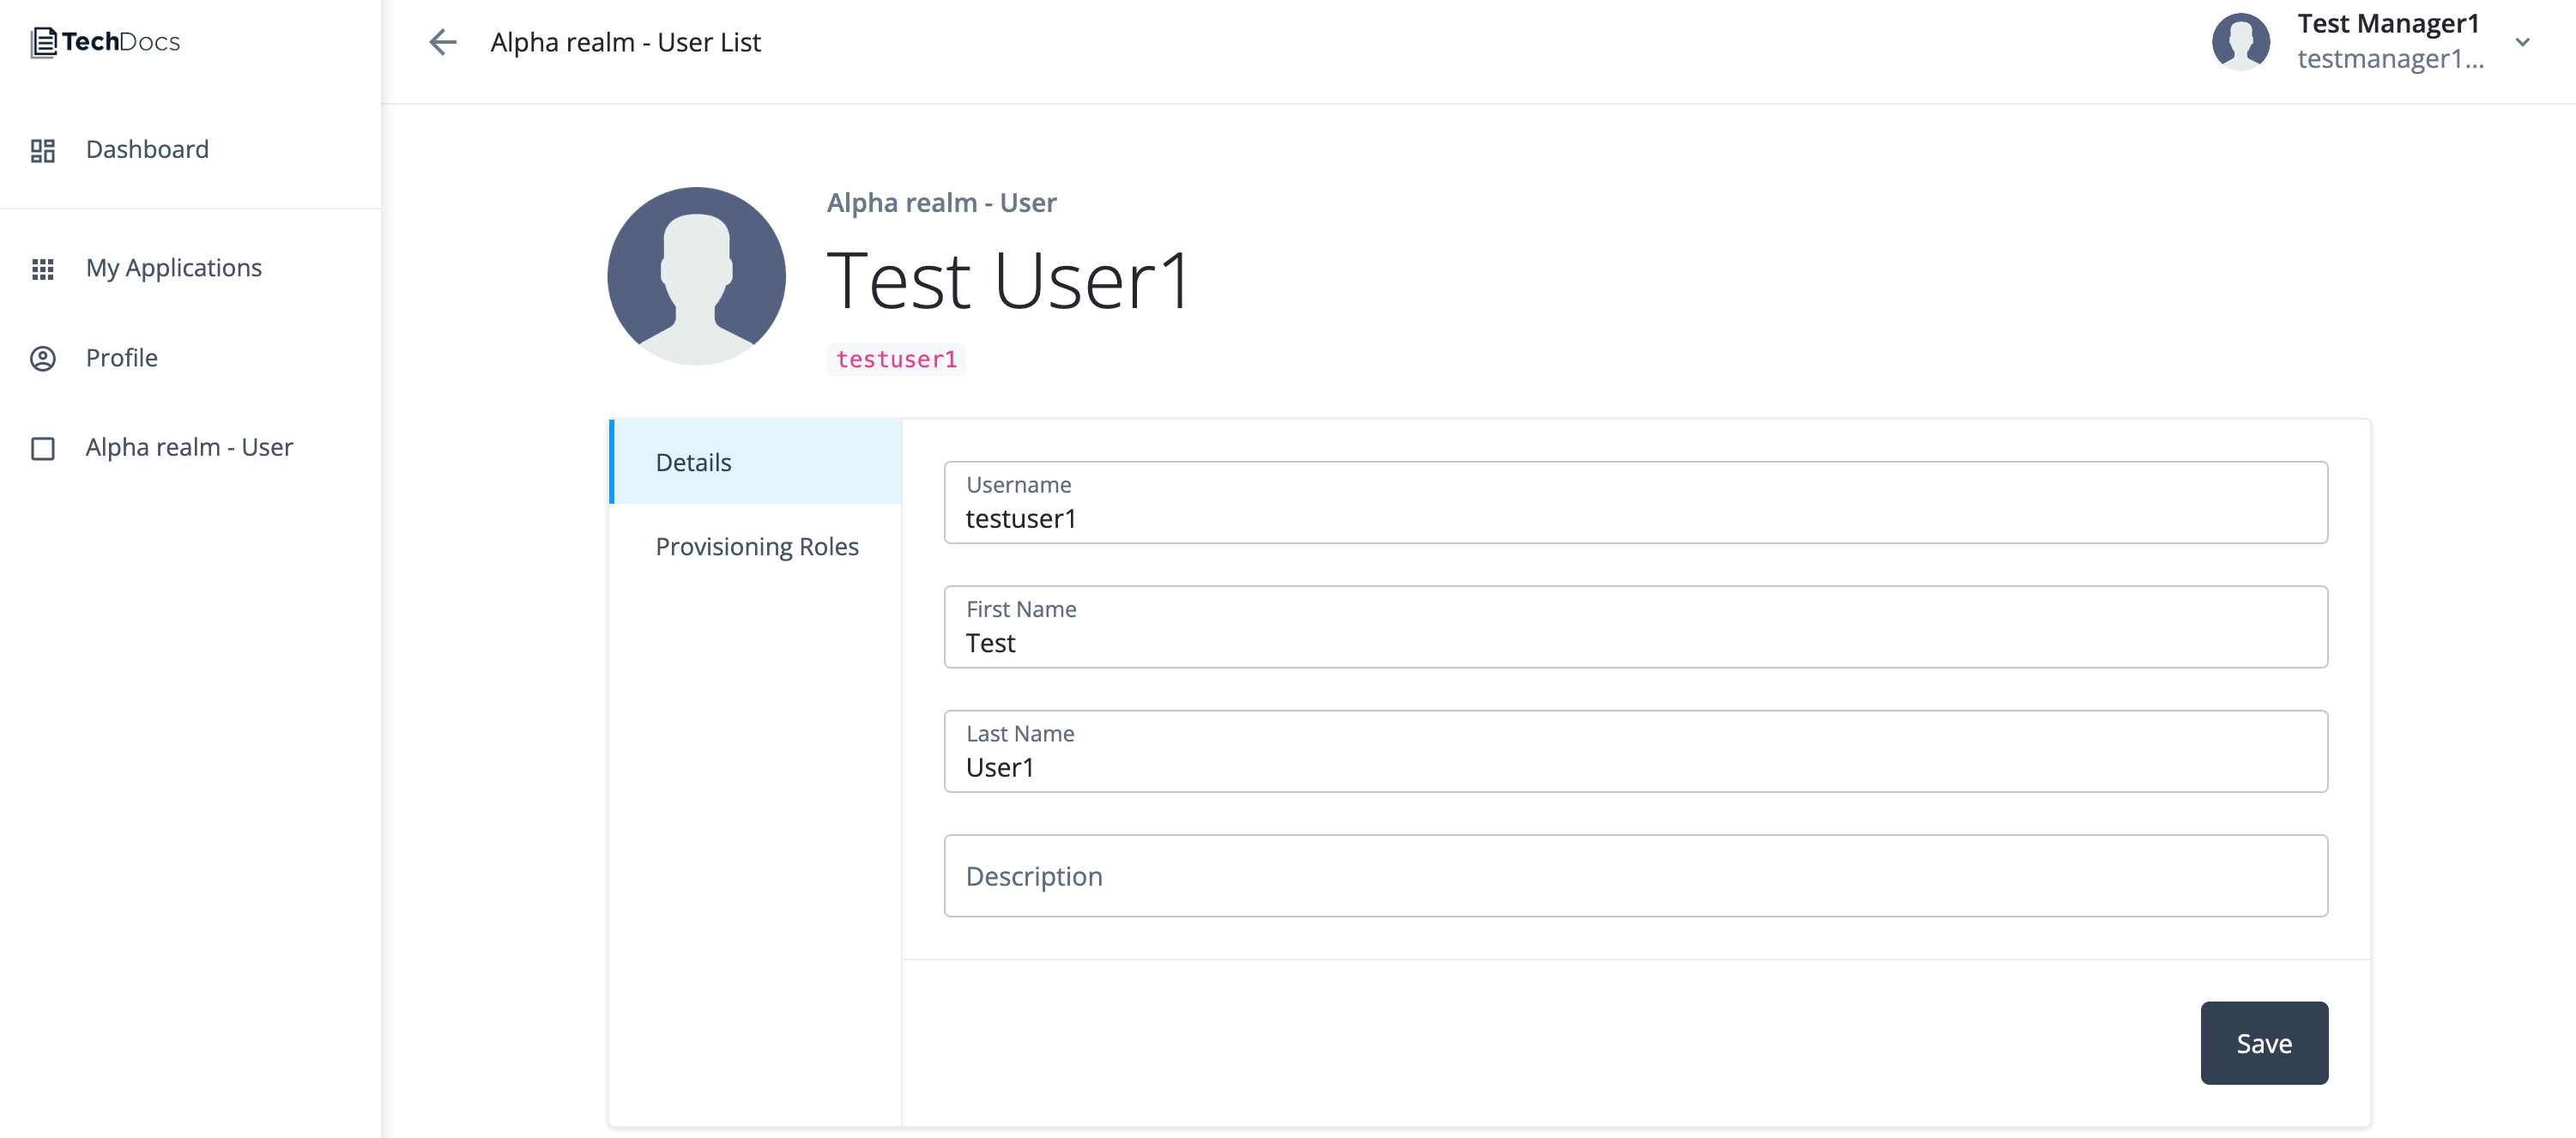Click the Username field showing testuser1
The height and width of the screenshot is (1138, 2576).
[1635, 503]
